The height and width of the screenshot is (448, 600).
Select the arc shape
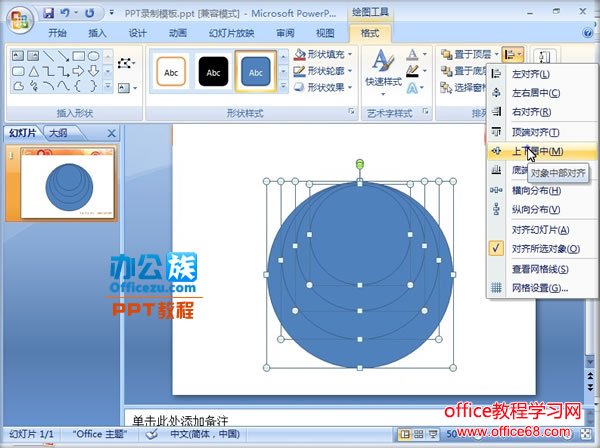pos(48,86)
